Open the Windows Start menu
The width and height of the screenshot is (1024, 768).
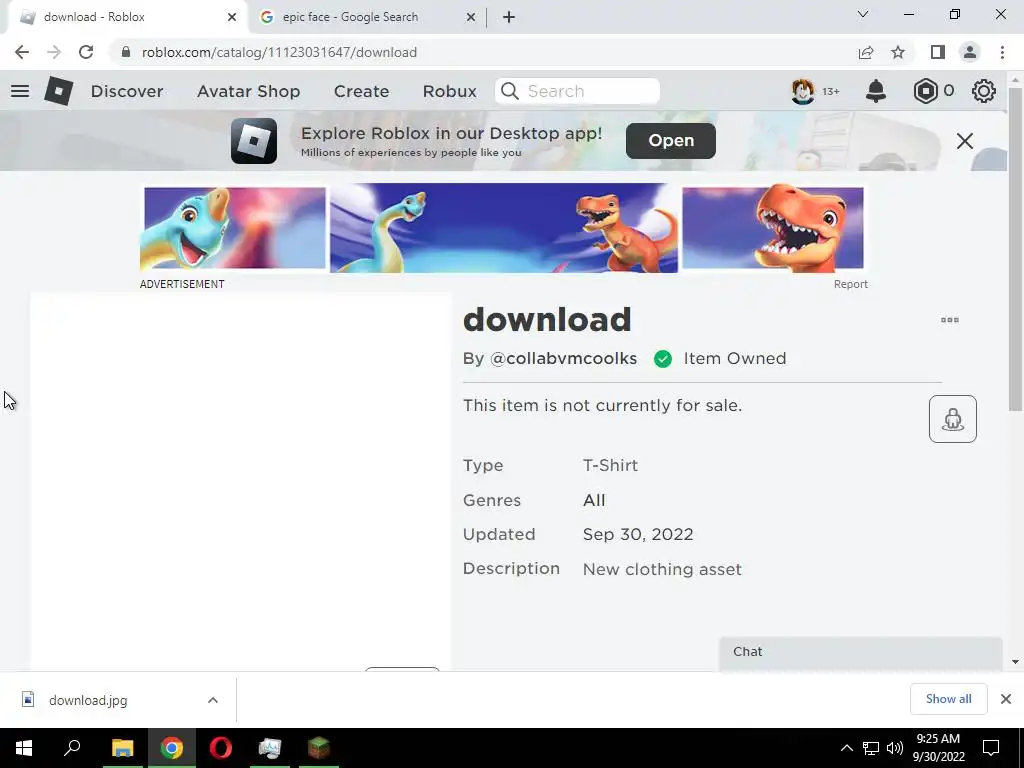(x=24, y=748)
